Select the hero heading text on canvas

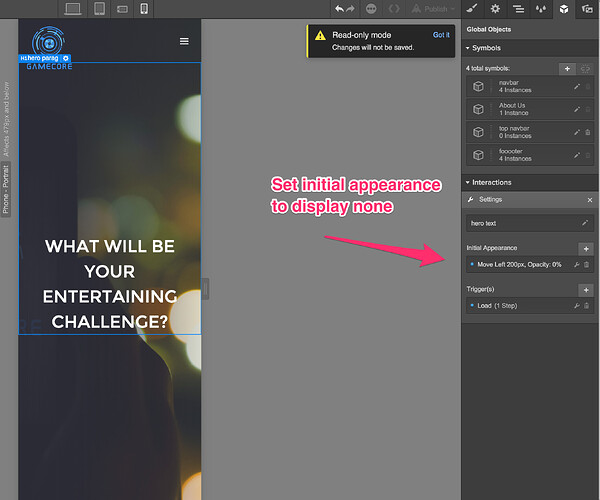click(110, 284)
